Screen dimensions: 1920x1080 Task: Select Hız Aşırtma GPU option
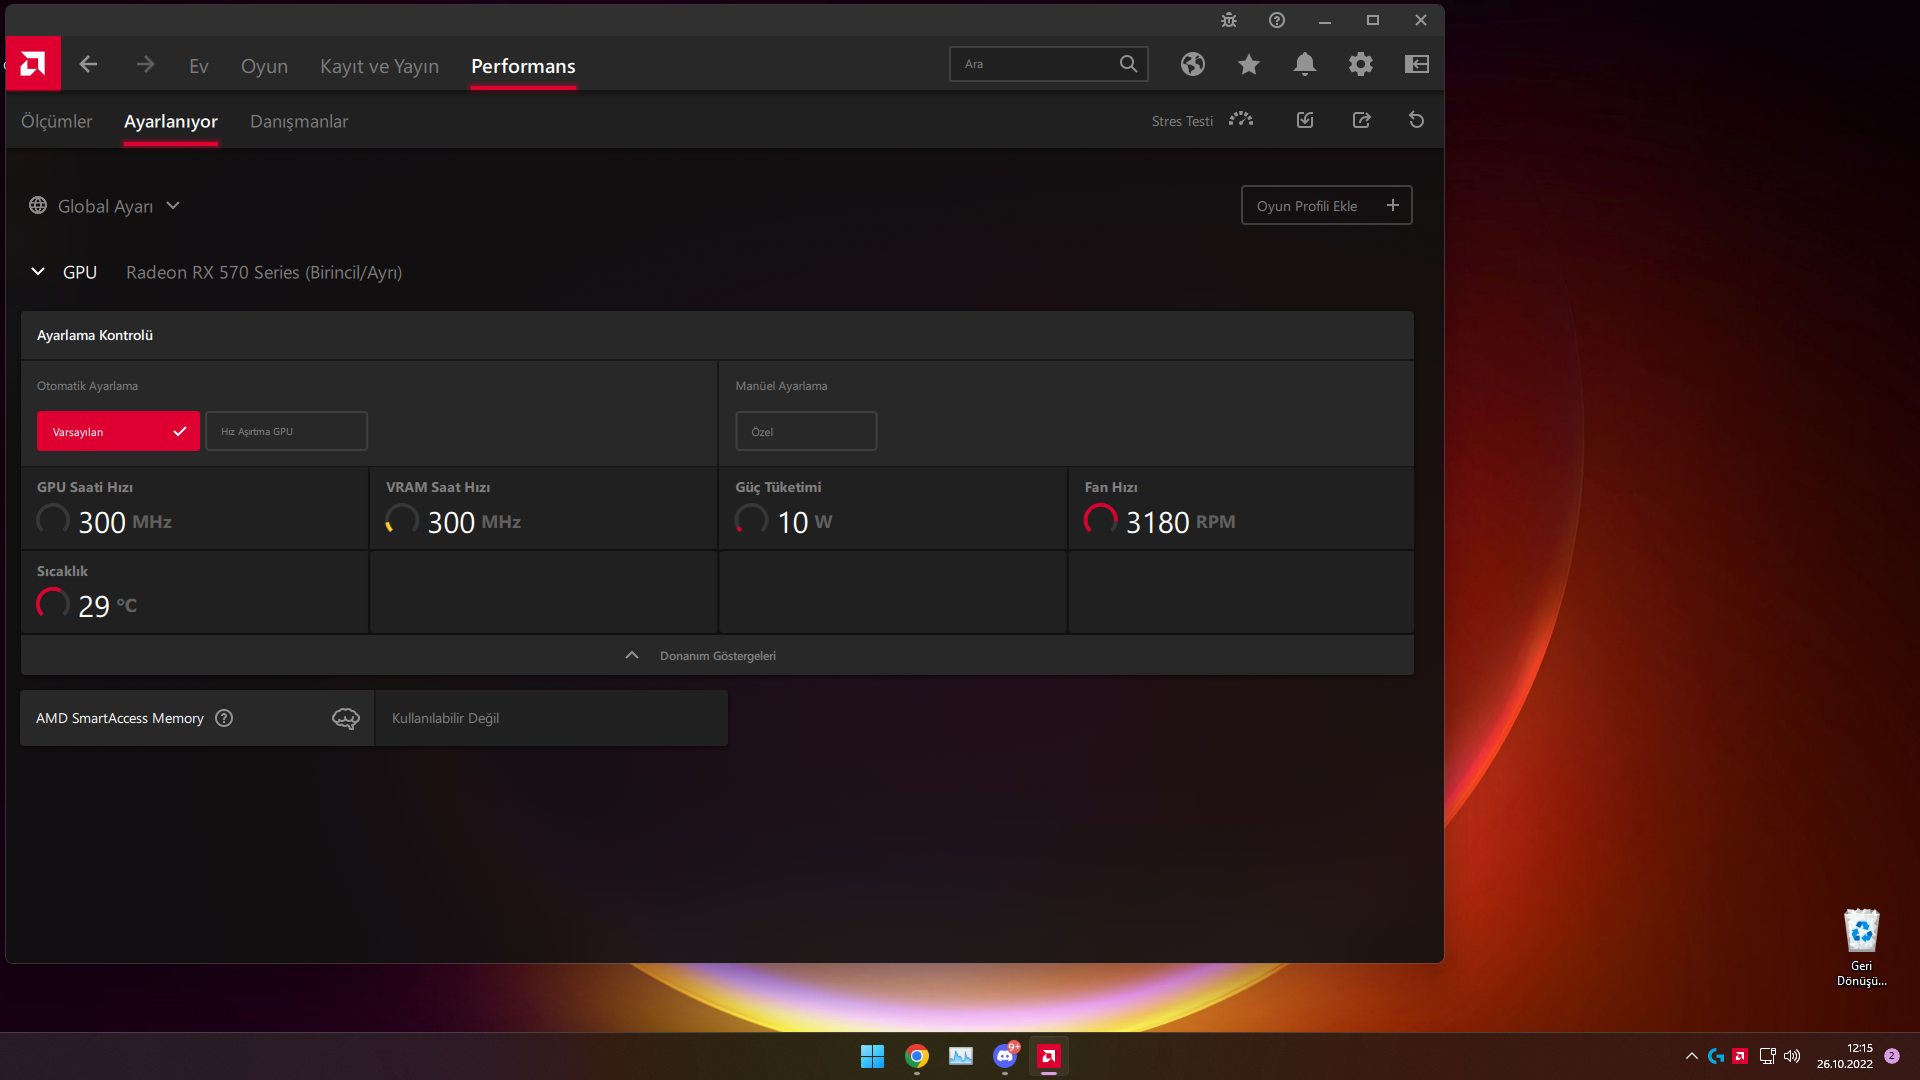(286, 431)
